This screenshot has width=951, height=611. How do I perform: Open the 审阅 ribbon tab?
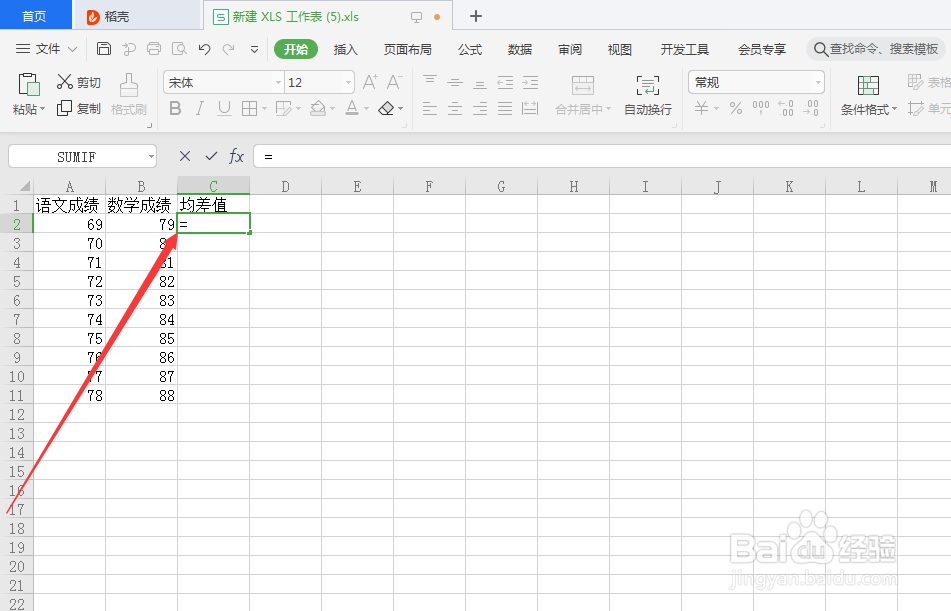click(570, 49)
